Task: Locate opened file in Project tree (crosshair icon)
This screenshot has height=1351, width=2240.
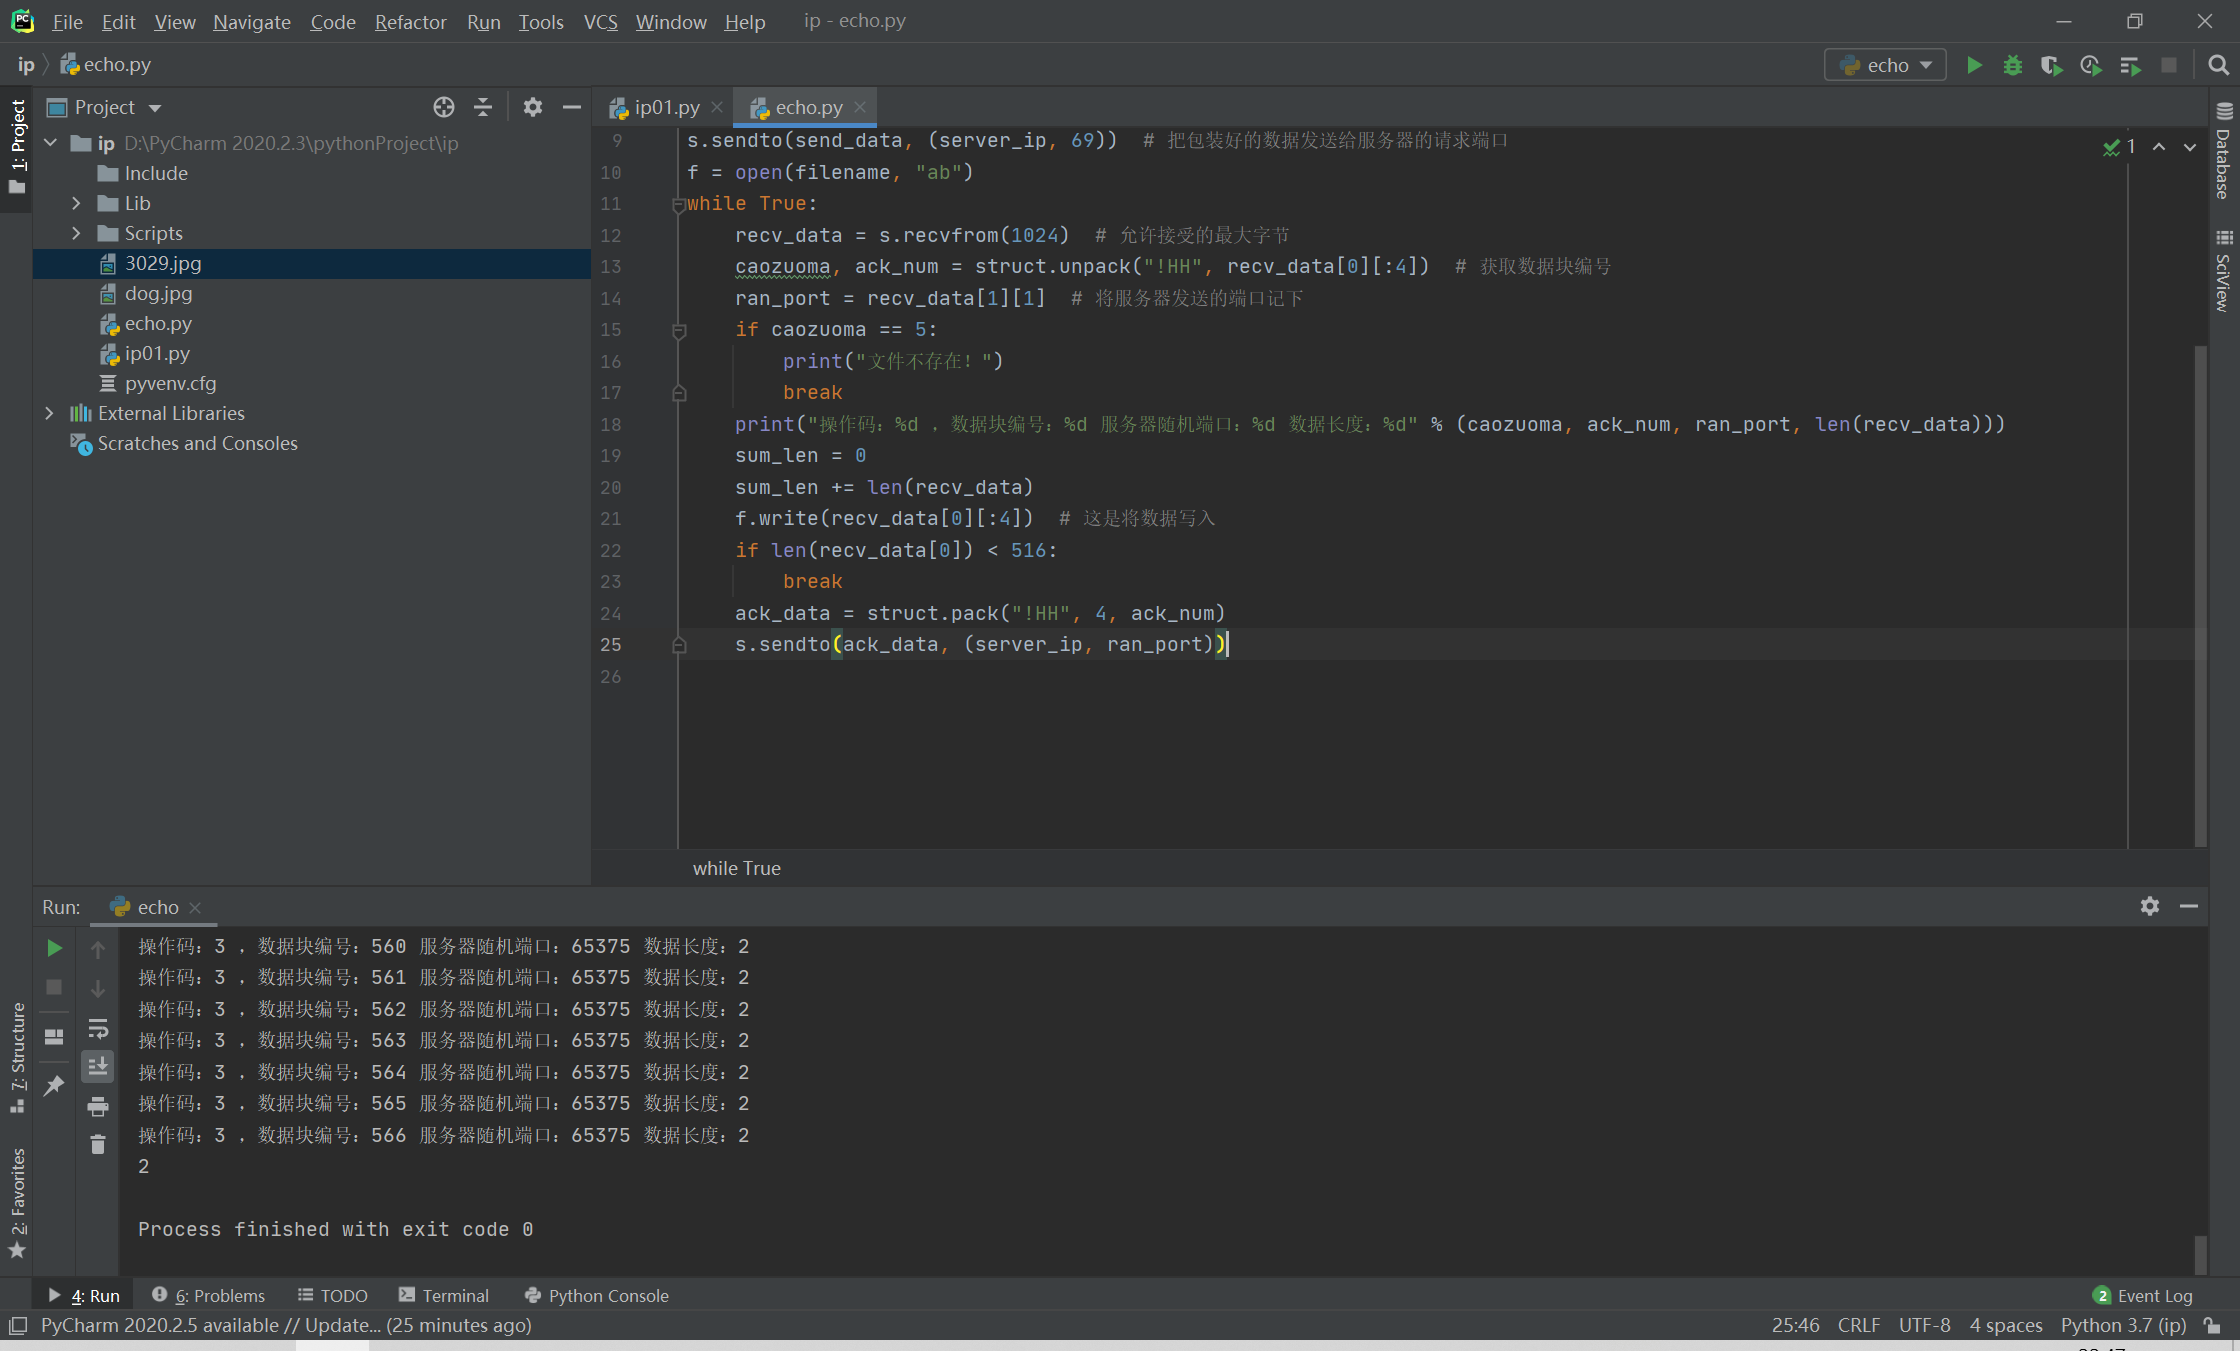Action: pyautogui.click(x=444, y=107)
